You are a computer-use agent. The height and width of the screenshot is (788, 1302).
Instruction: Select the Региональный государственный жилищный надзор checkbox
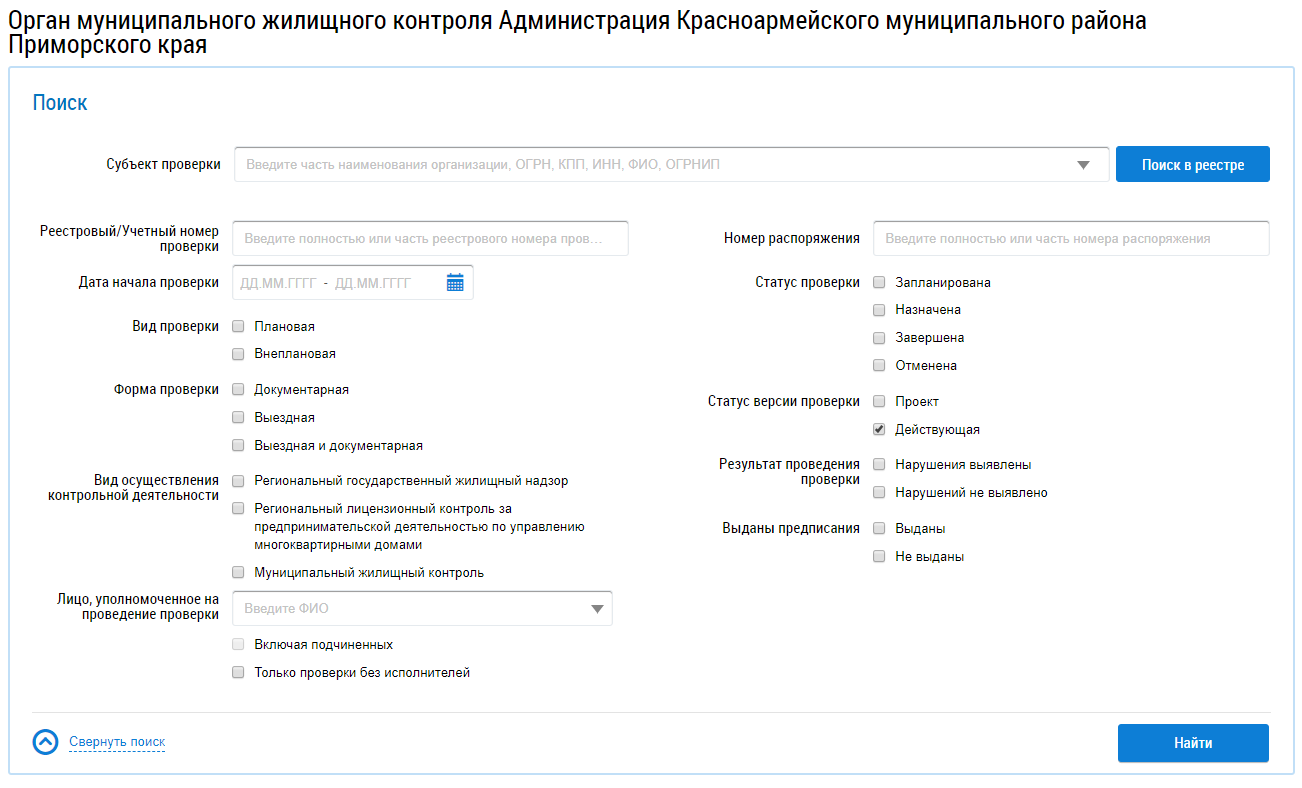tap(238, 481)
